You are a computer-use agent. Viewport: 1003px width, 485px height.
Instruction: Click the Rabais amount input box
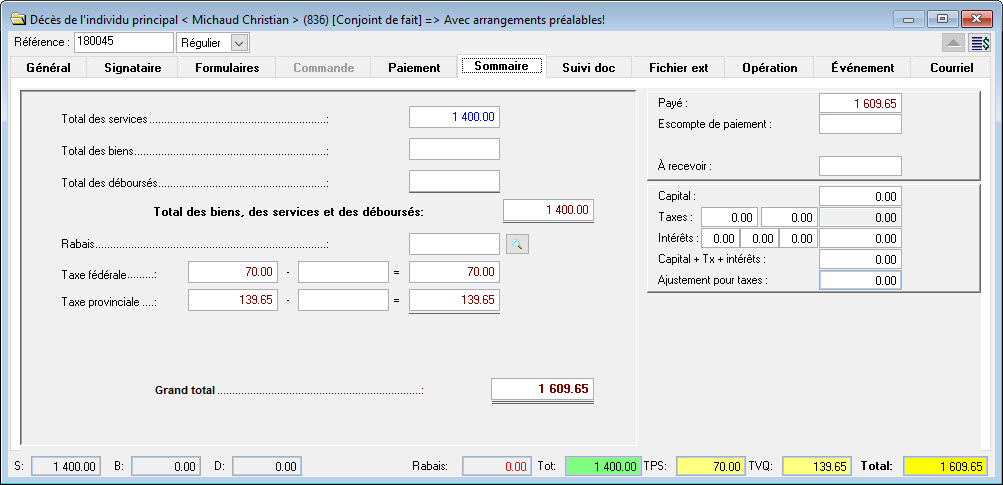(x=454, y=244)
